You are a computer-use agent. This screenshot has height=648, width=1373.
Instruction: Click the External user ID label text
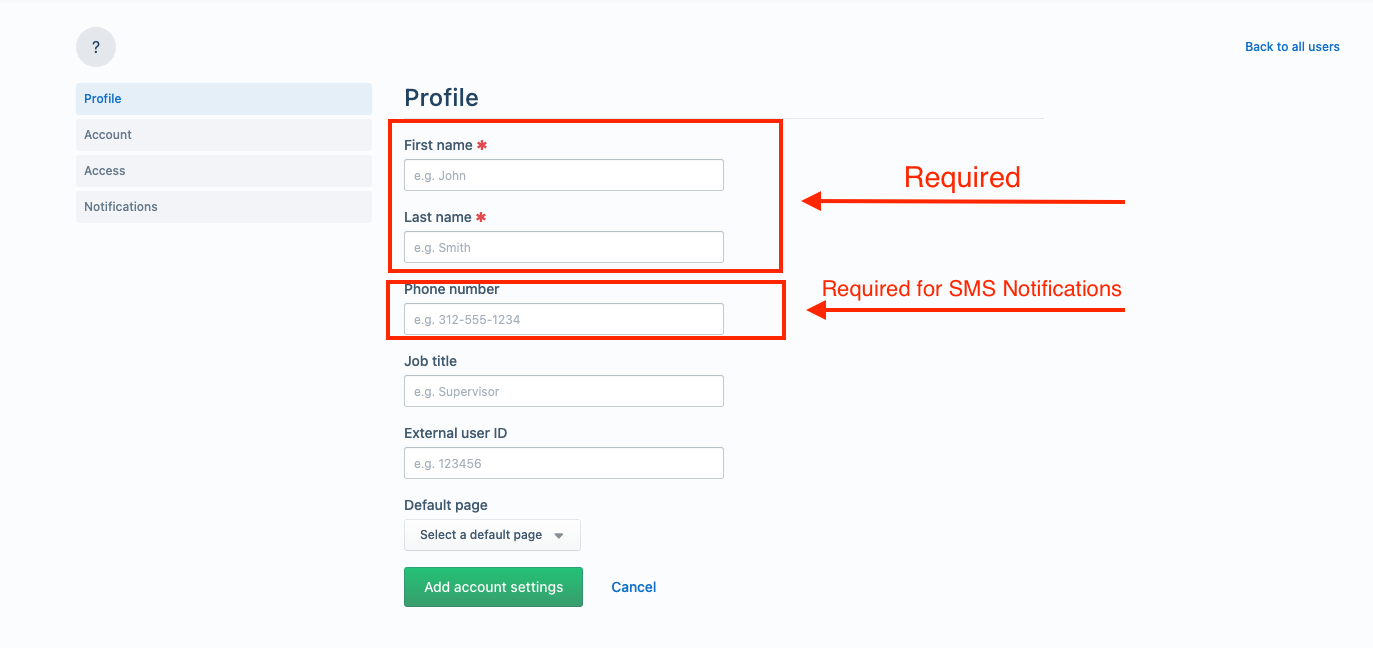(x=456, y=433)
